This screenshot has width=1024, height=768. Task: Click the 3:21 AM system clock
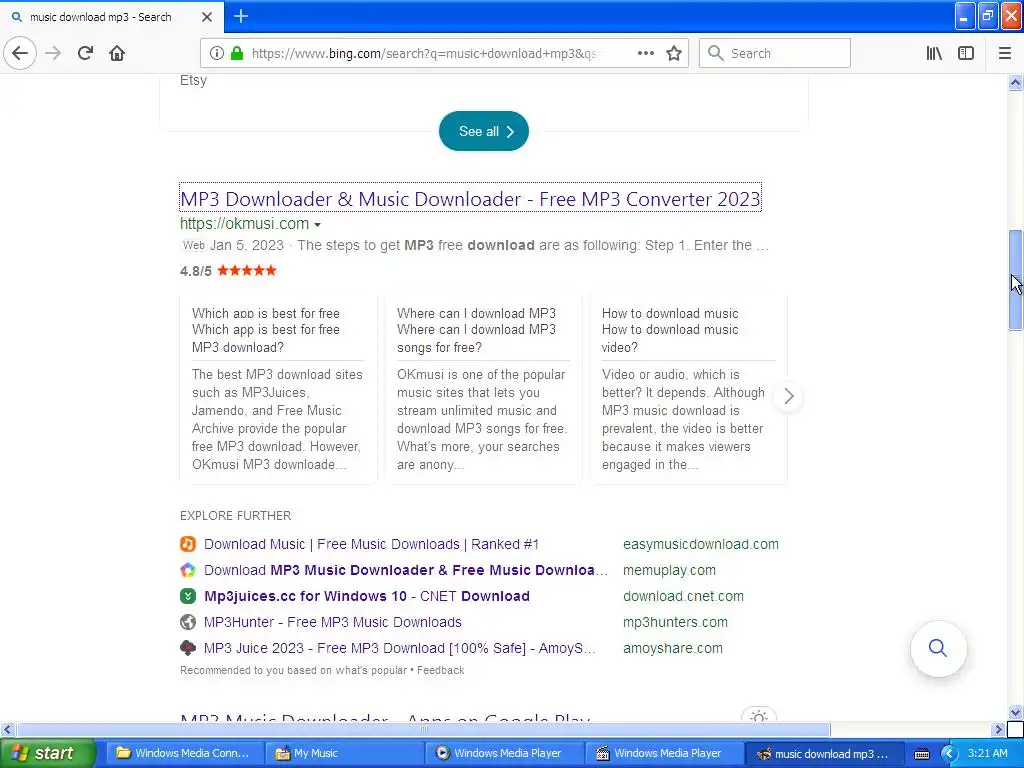point(987,753)
